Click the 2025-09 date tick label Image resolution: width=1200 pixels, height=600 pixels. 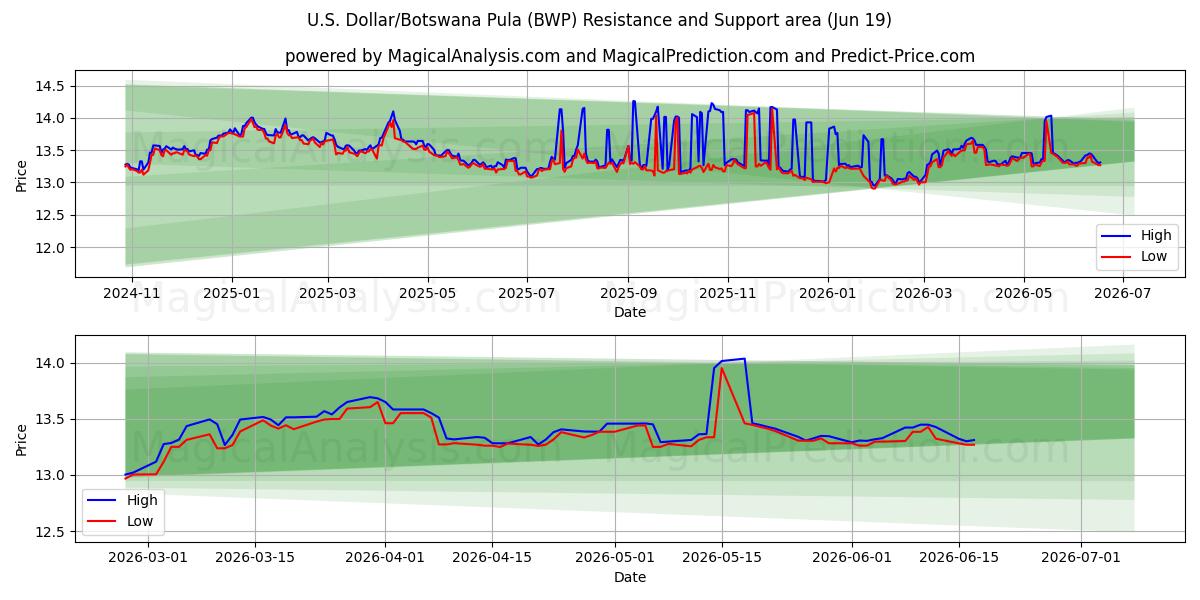click(x=628, y=293)
